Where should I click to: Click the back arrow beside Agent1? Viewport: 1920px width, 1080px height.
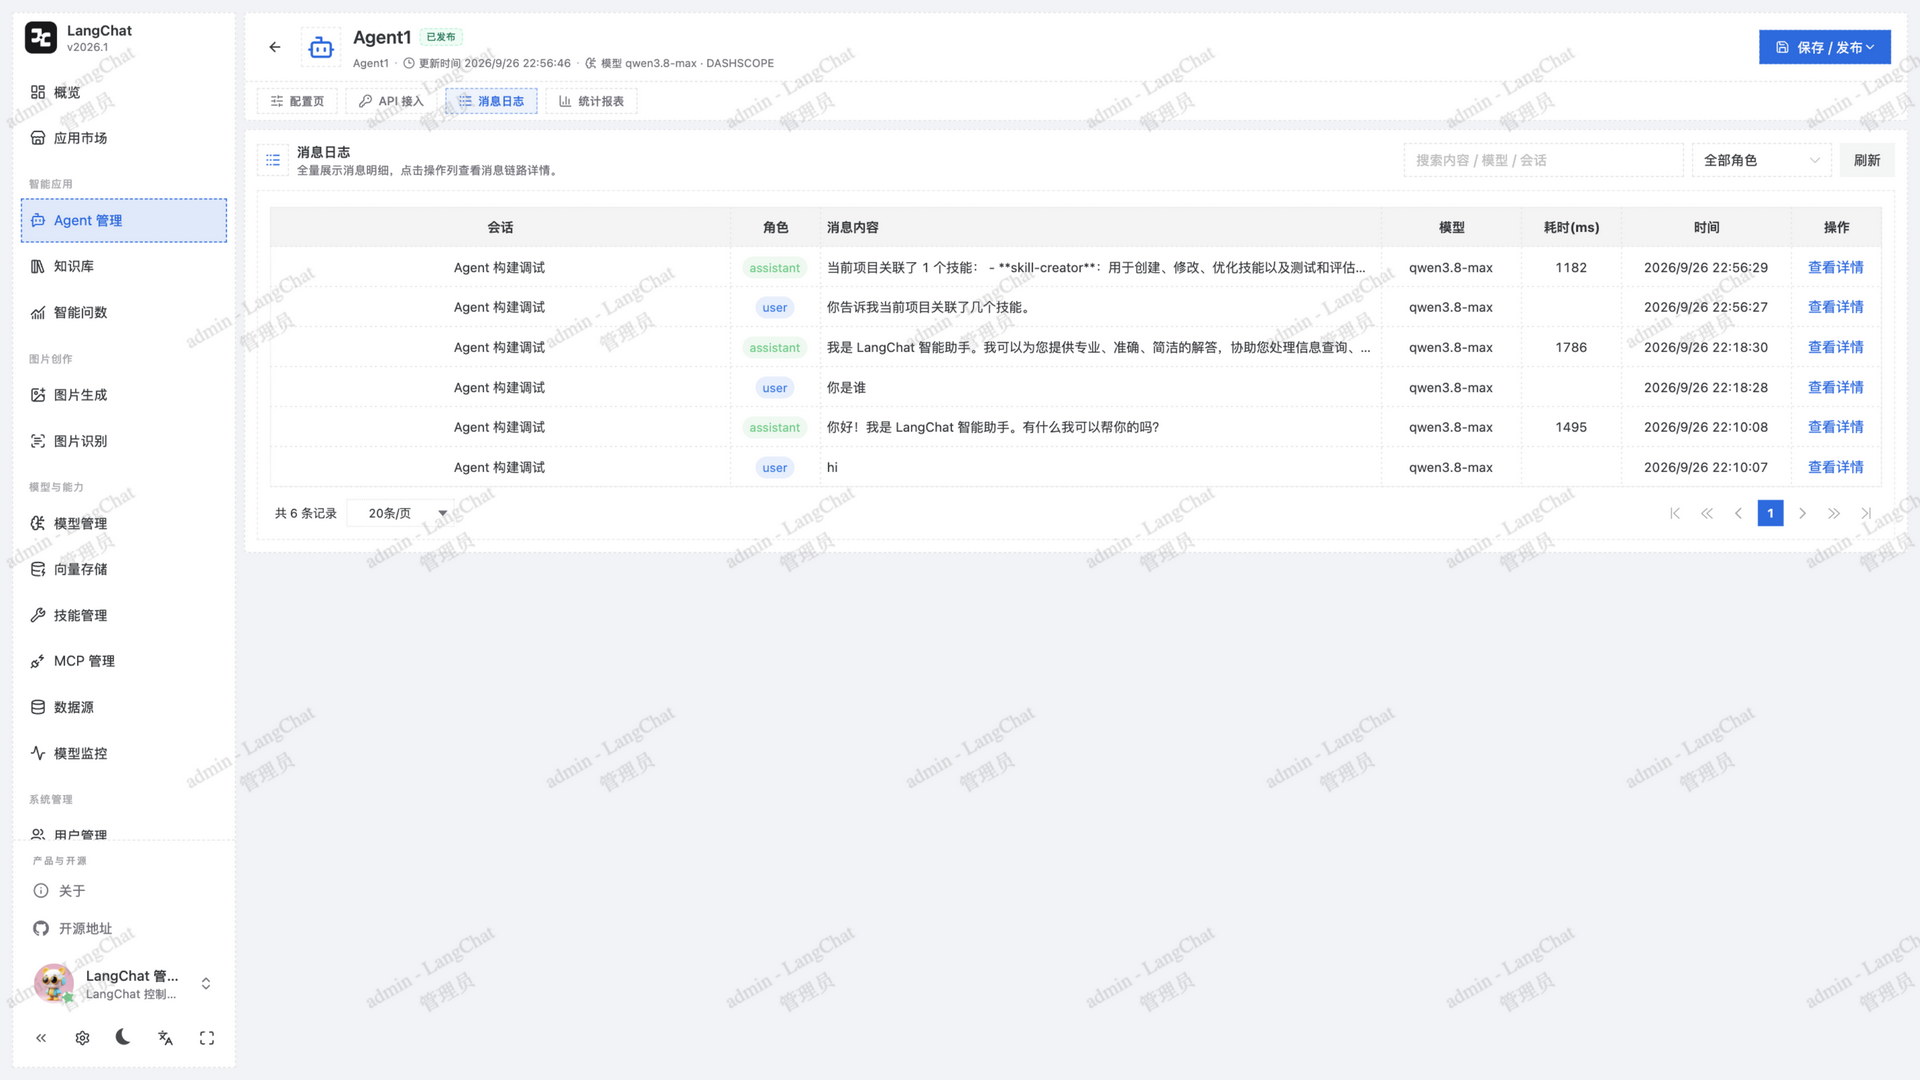(275, 47)
